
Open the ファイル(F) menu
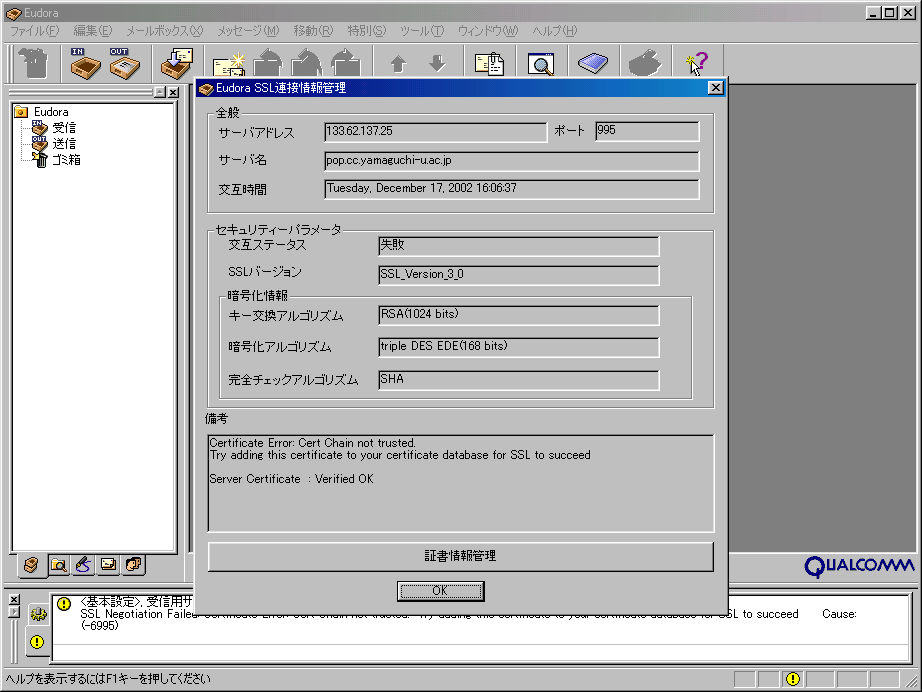click(x=35, y=31)
